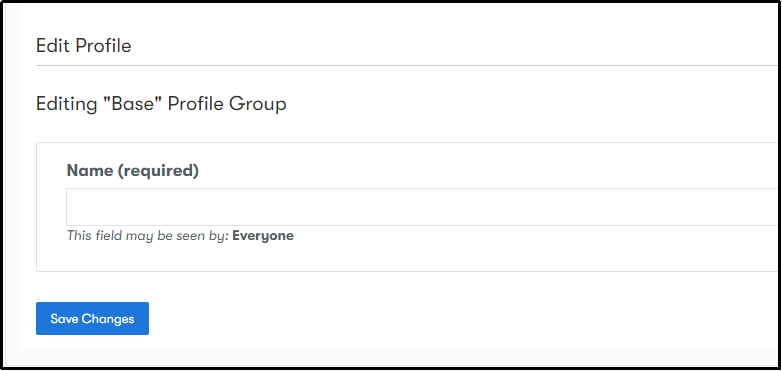Click the word "Profile" in Edit Profile
782x371 pixels.
coord(103,46)
